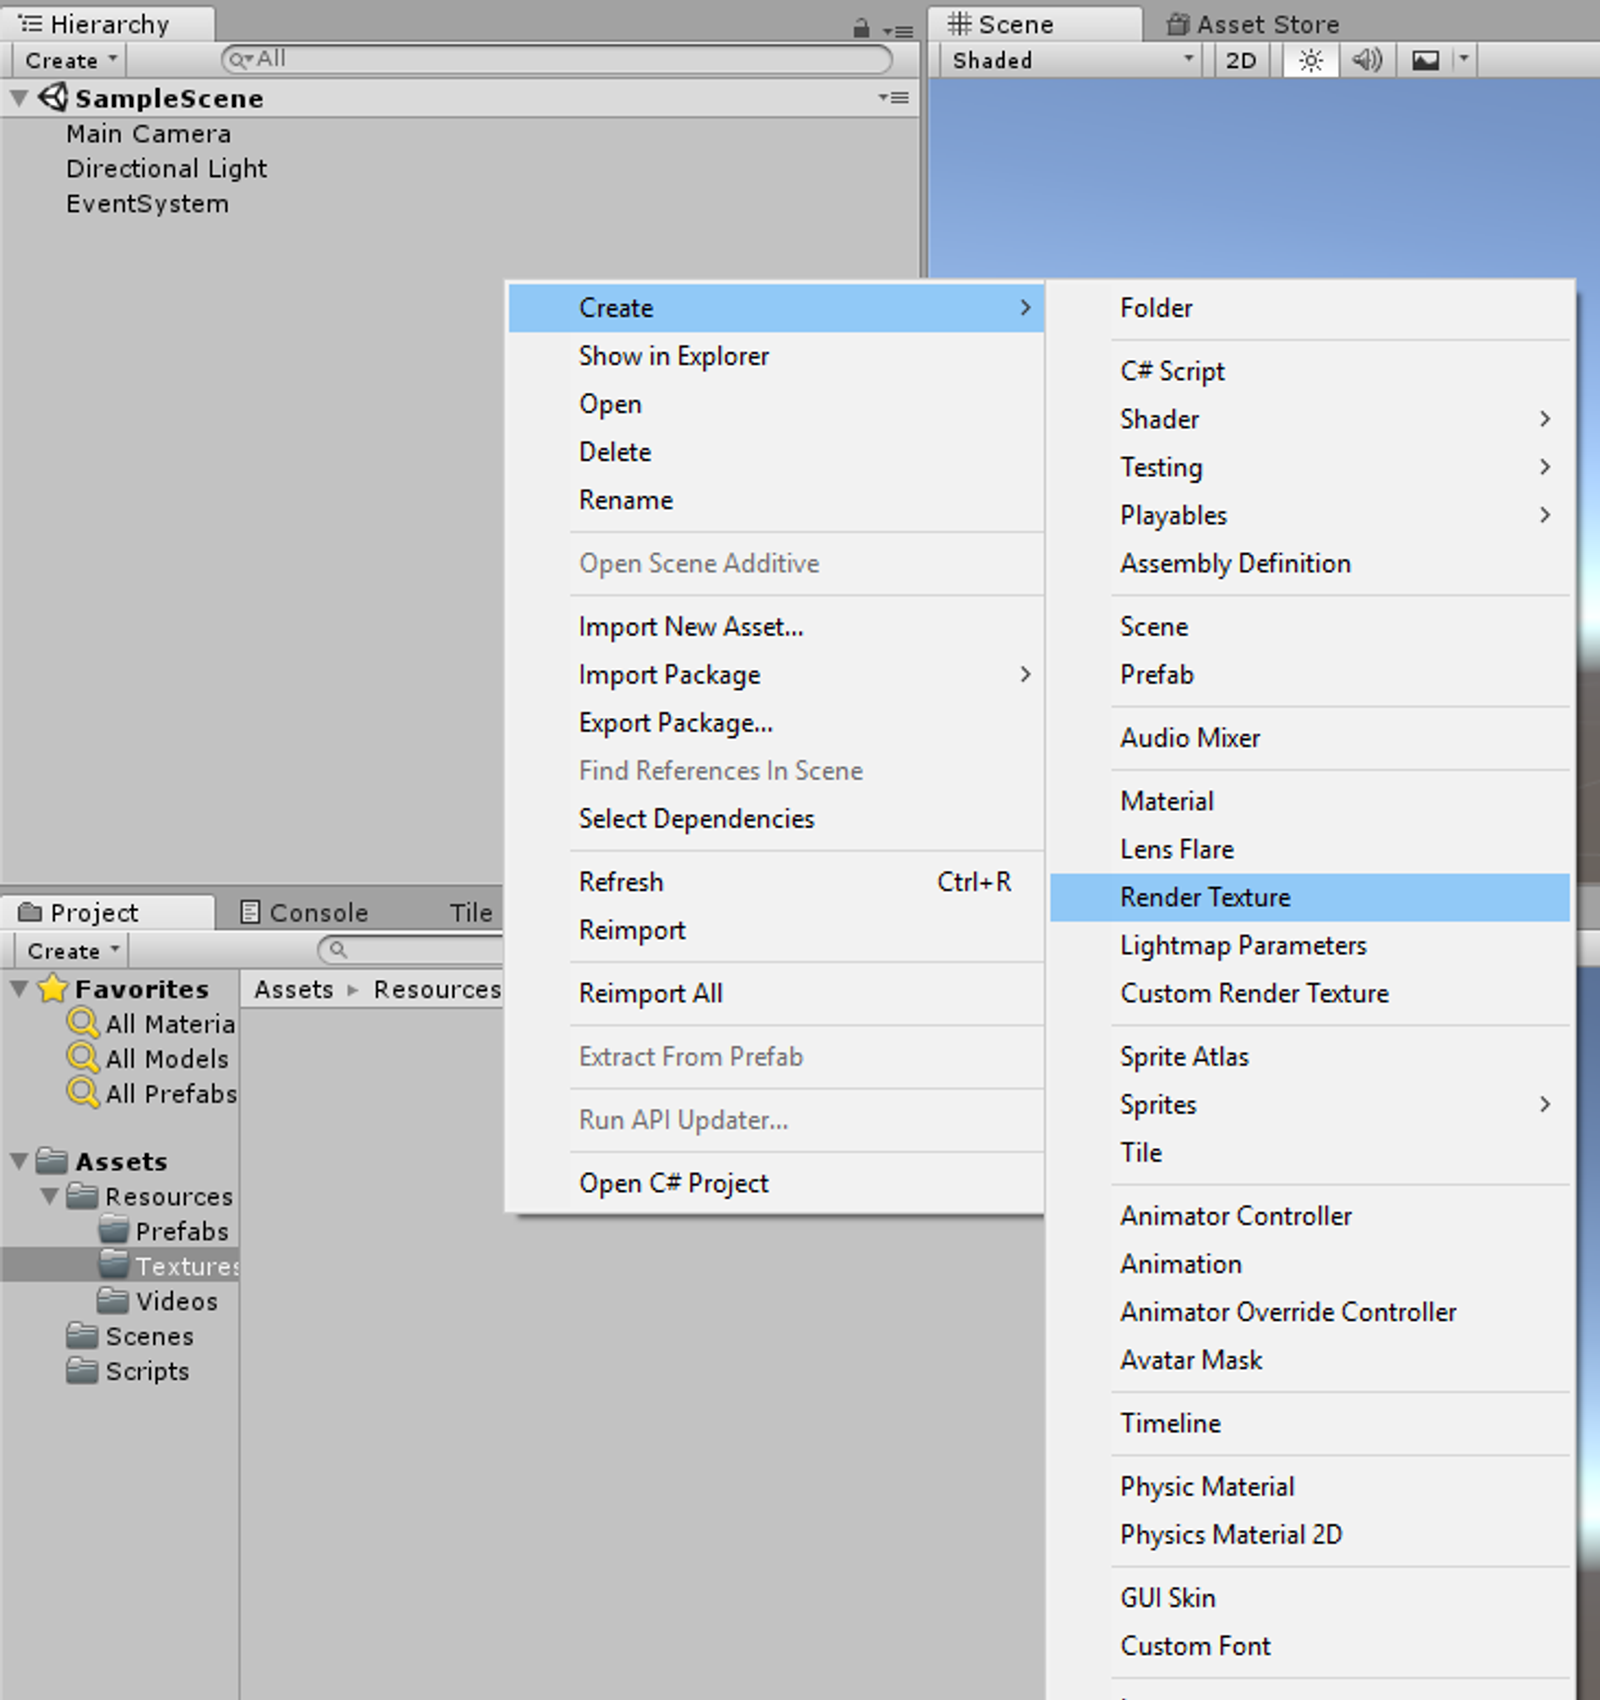Open SampleScene options menu icon
The image size is (1600, 1700).
coord(894,97)
